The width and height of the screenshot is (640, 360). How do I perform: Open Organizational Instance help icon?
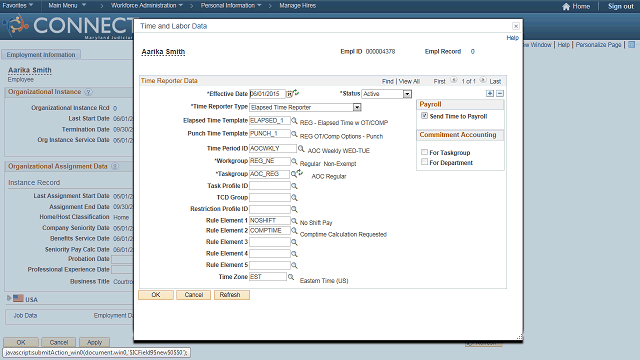[88, 92]
